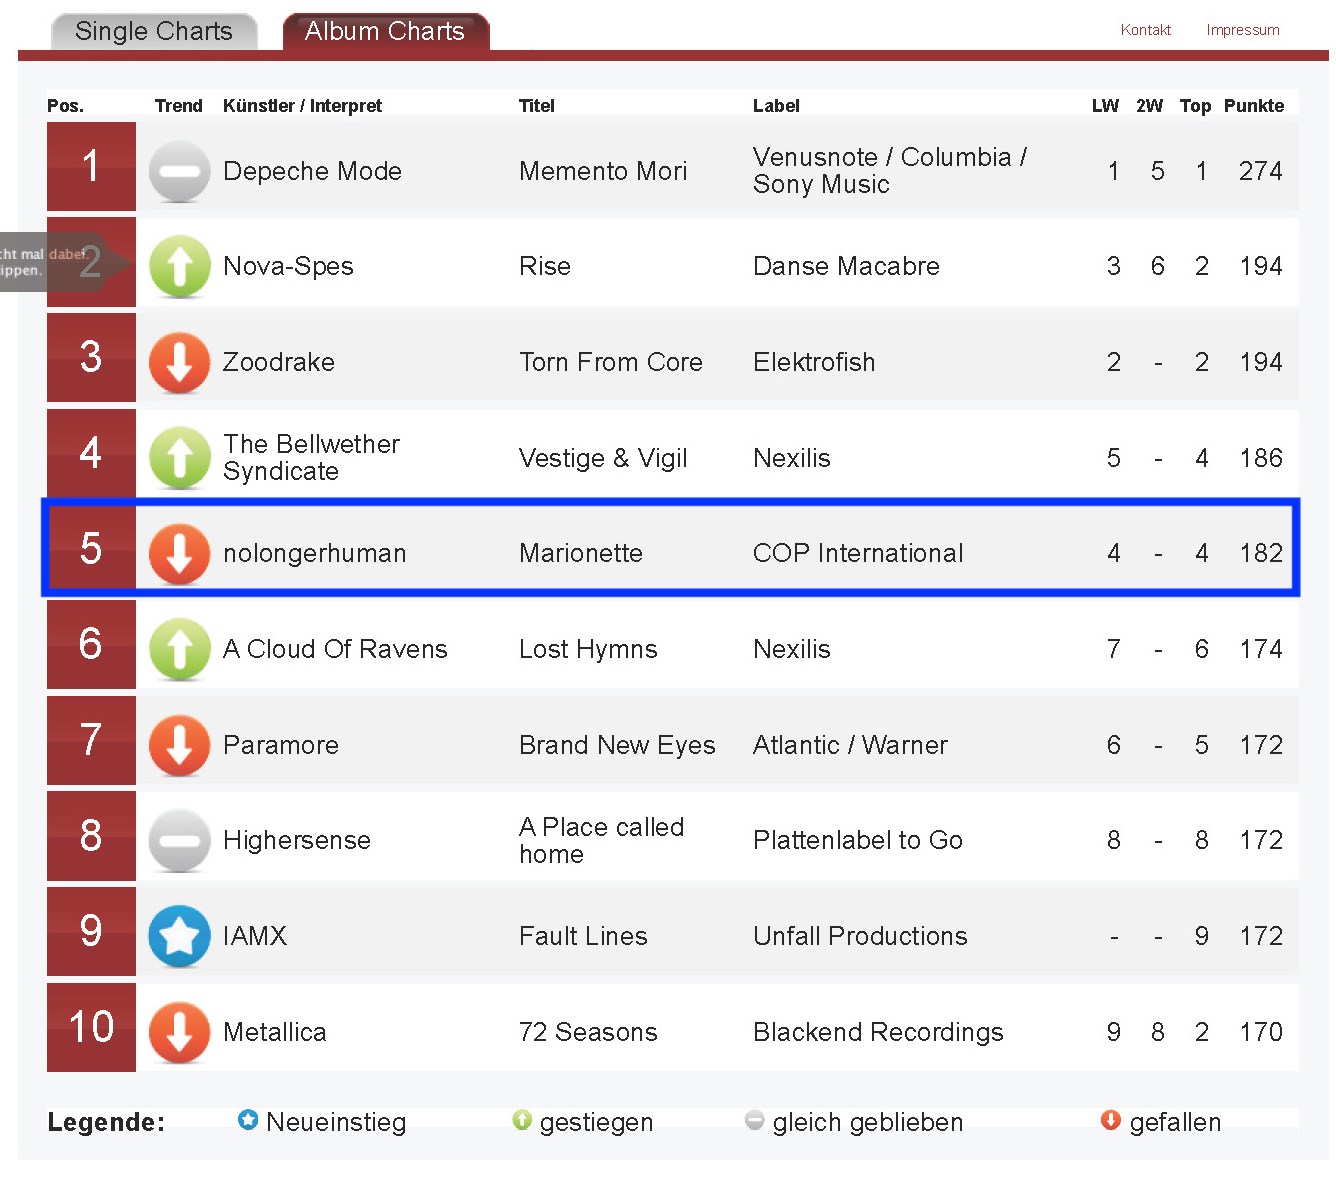Screen dimensions: 1336x1200
Task: Click the position 1 red rank box
Action: (x=91, y=166)
